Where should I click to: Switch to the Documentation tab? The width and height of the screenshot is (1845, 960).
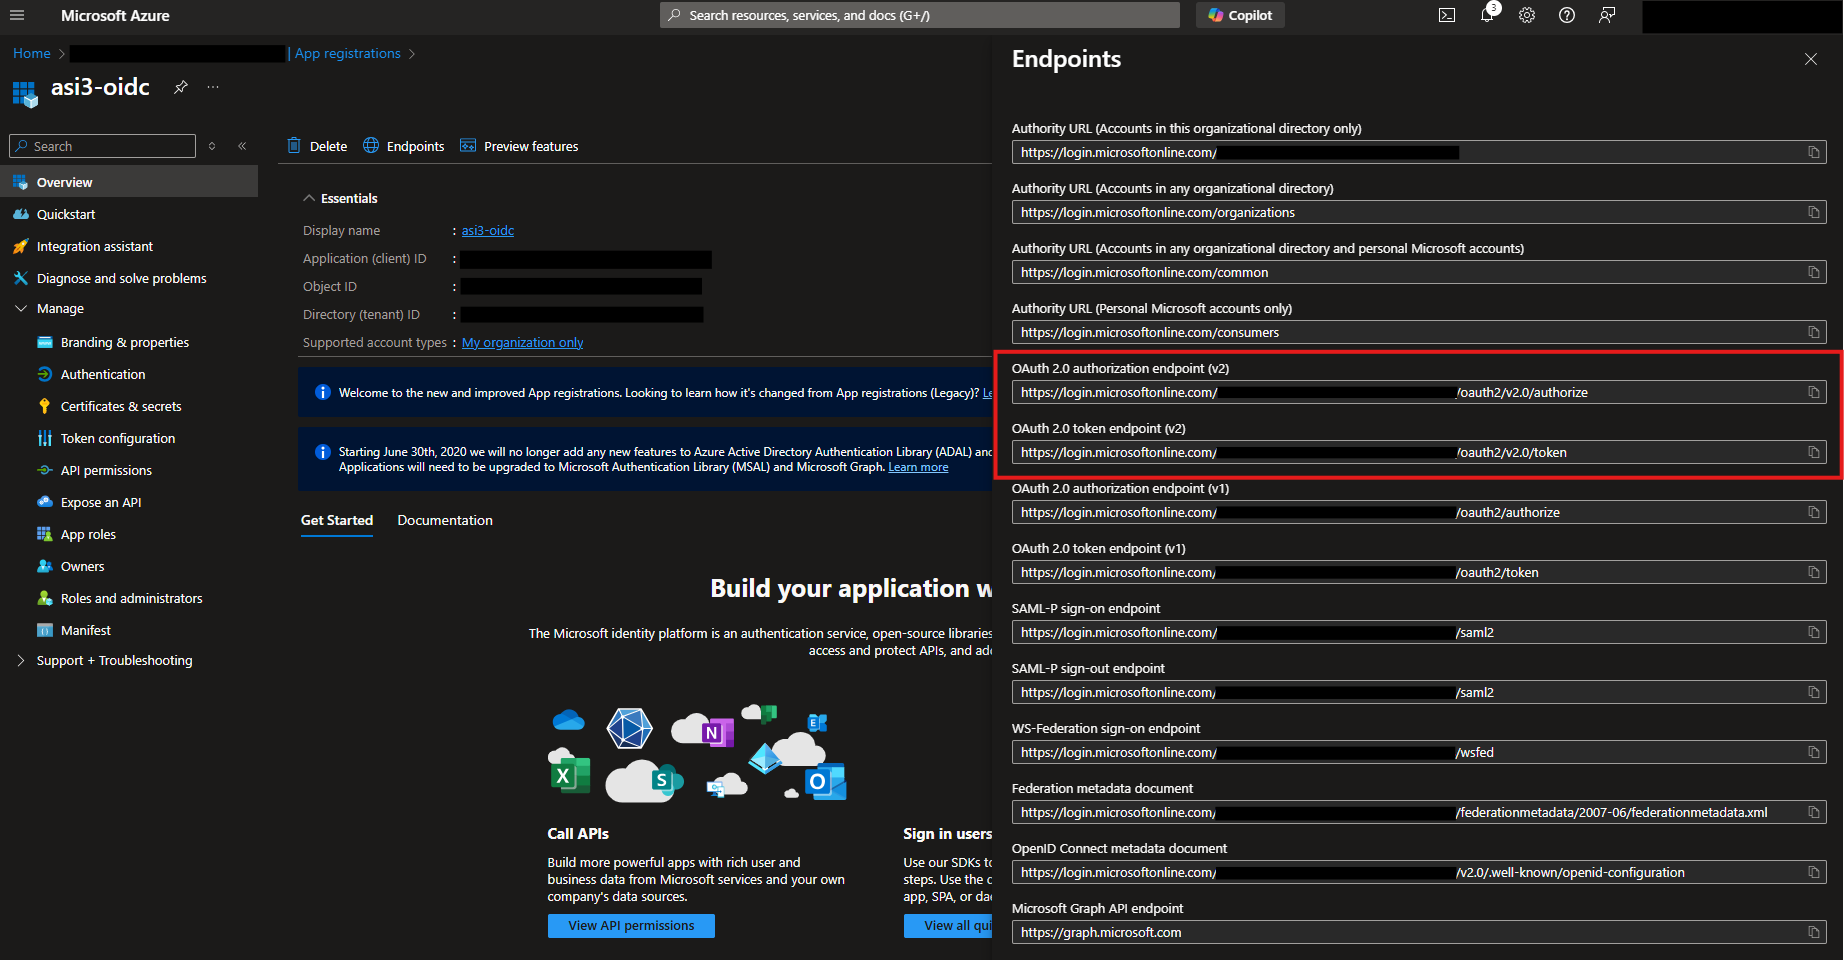pyautogui.click(x=445, y=520)
